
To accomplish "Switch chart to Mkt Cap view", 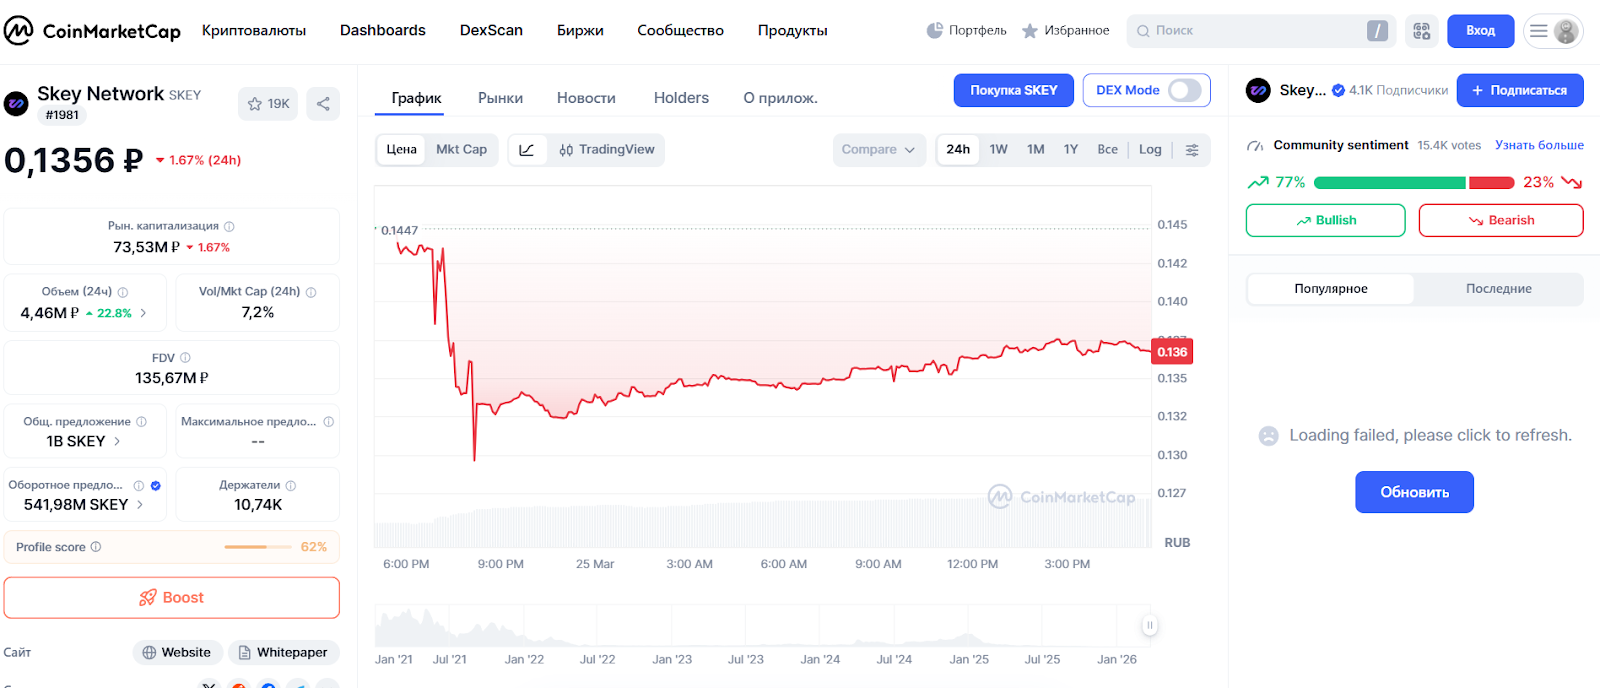I will point(461,150).
